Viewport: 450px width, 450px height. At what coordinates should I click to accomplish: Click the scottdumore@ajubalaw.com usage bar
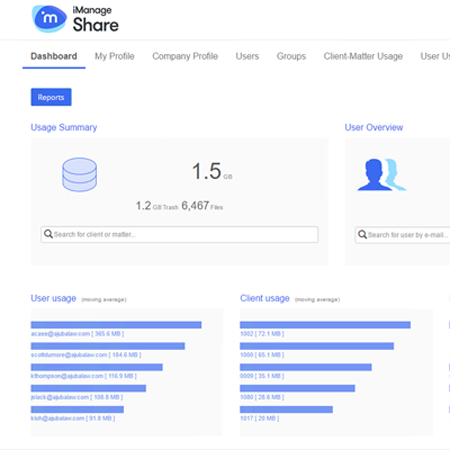tap(108, 346)
